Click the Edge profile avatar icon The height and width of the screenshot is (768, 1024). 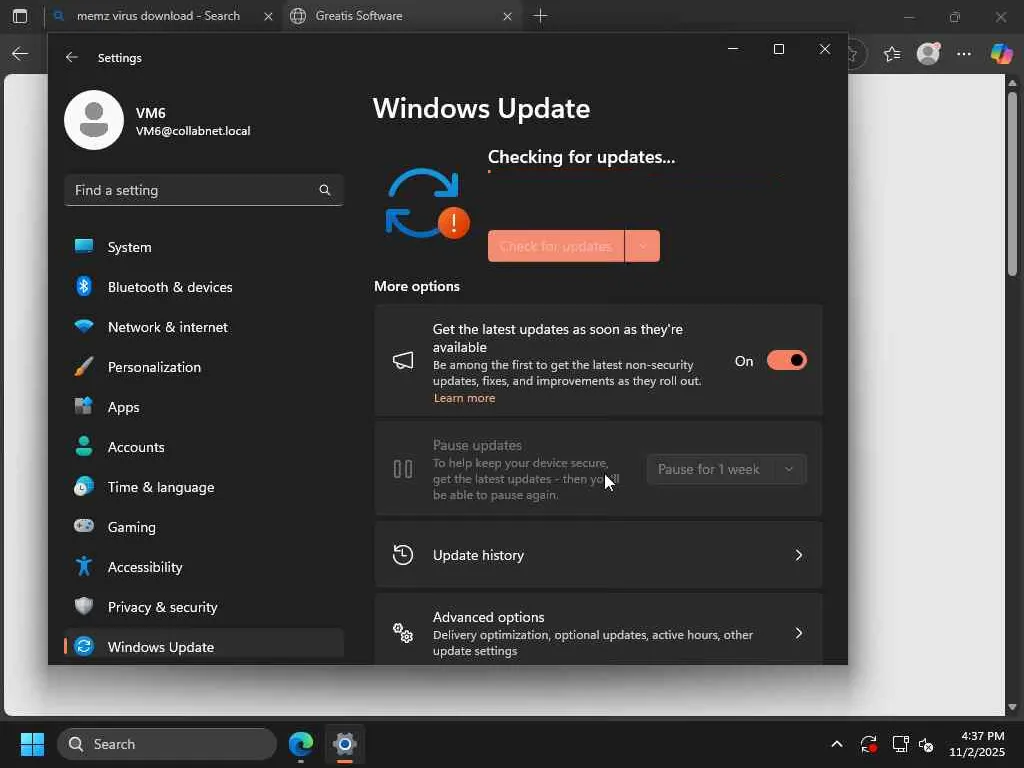coord(928,54)
